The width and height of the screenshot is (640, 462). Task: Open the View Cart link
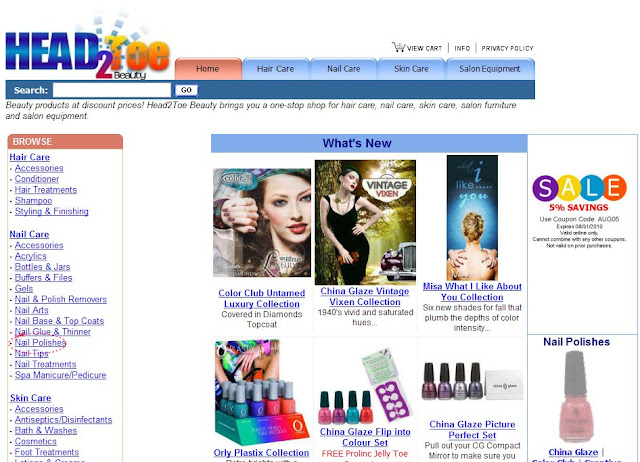click(424, 48)
